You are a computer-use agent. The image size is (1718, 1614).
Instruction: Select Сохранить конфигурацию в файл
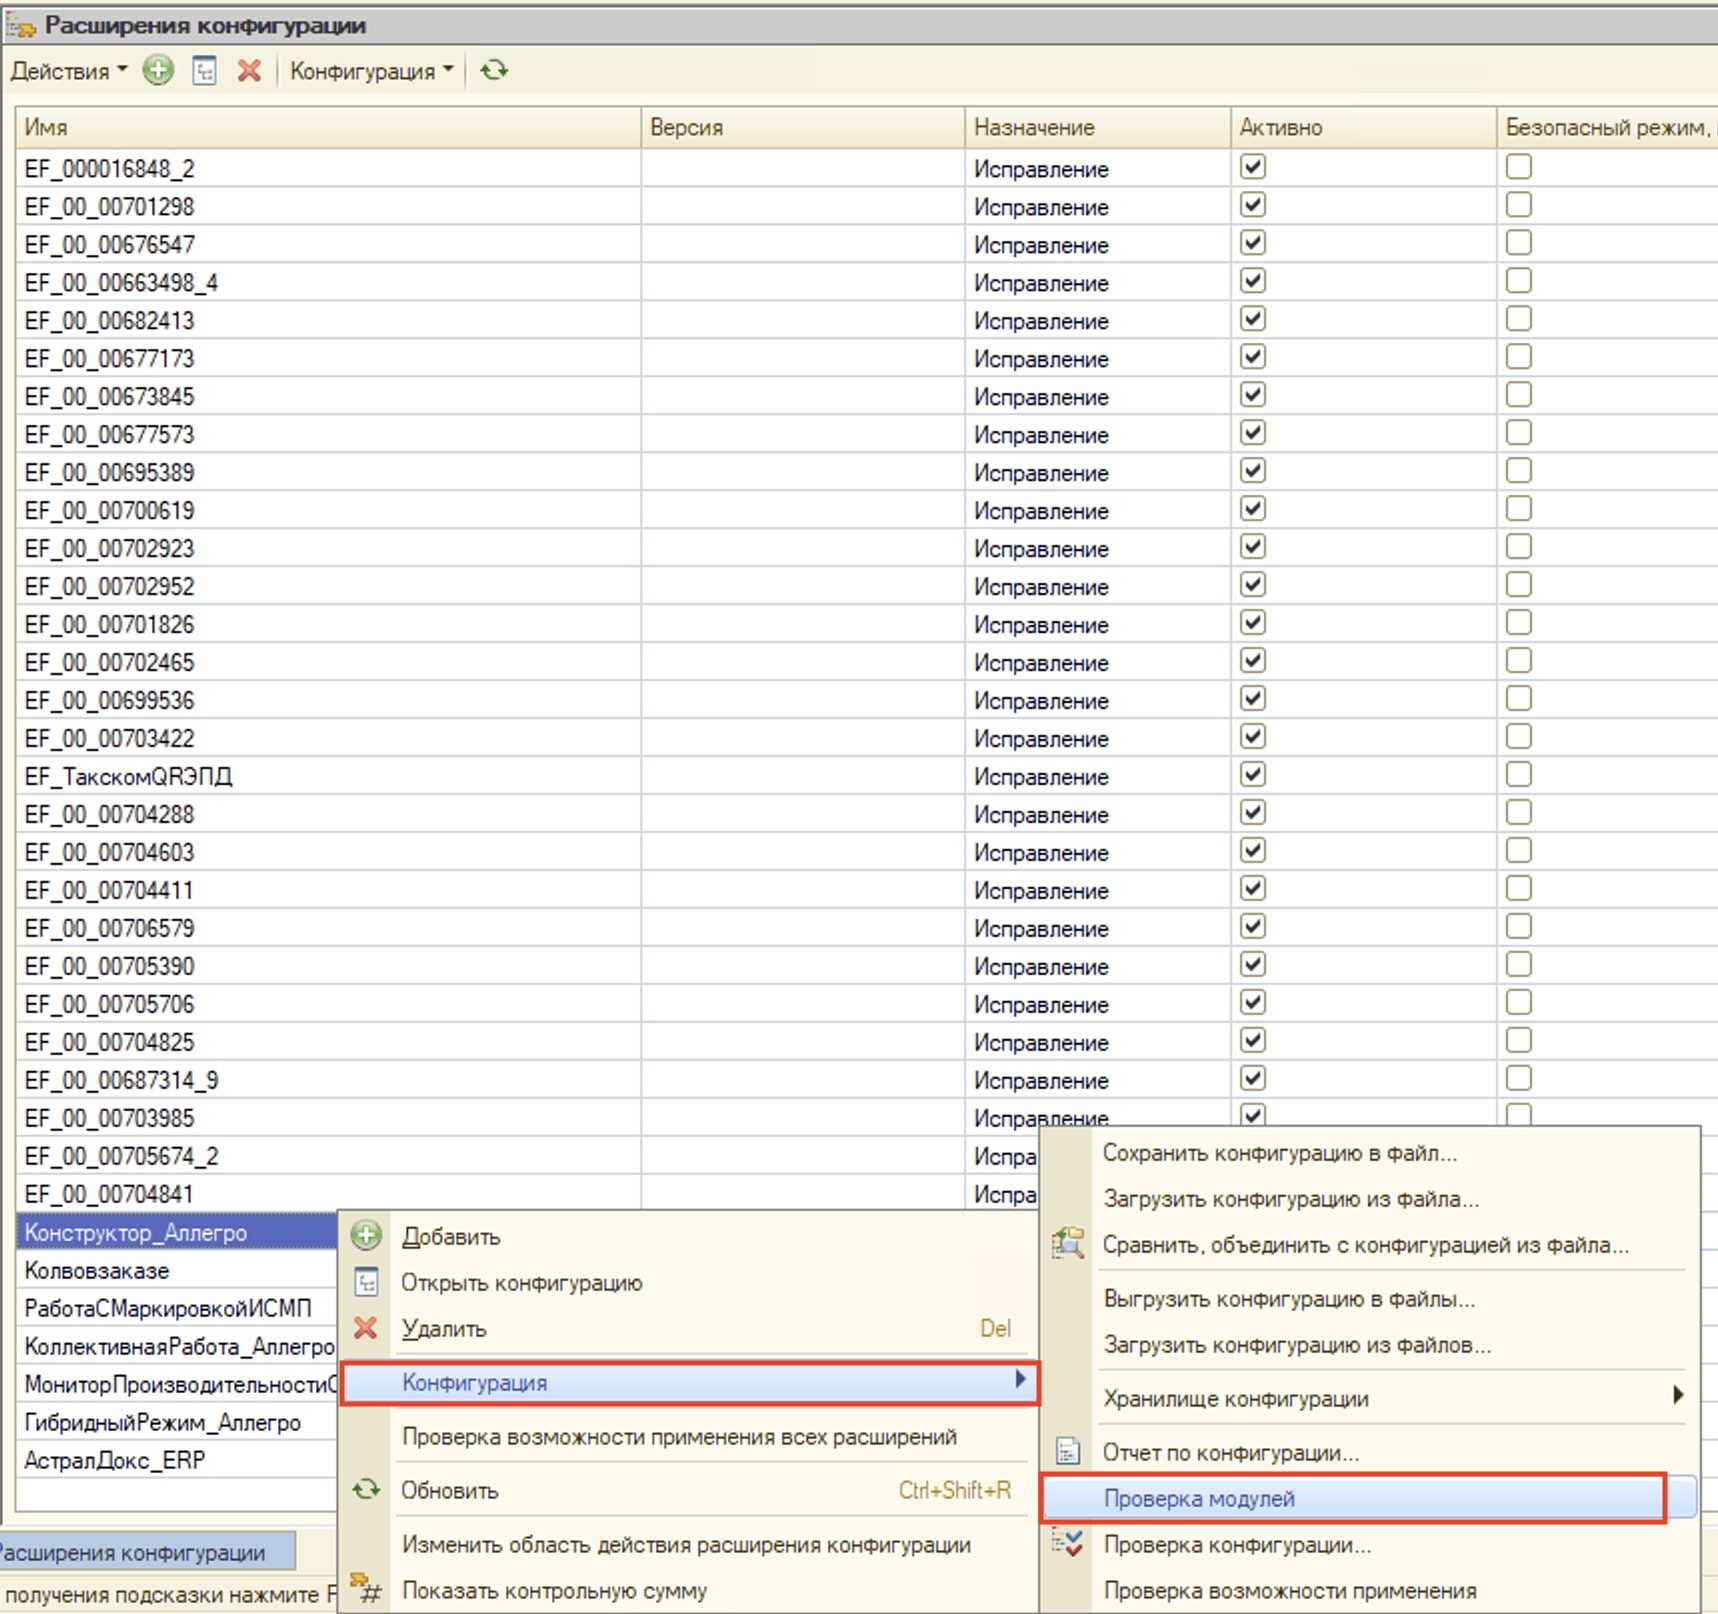tap(1280, 1153)
